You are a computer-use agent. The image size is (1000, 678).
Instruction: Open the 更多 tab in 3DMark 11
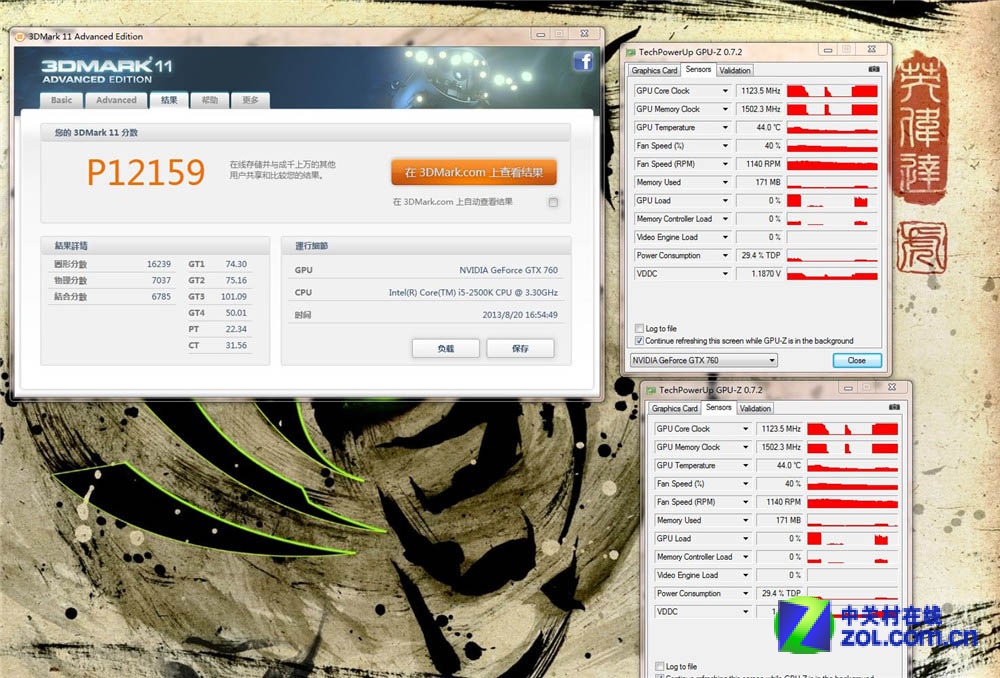tap(251, 100)
